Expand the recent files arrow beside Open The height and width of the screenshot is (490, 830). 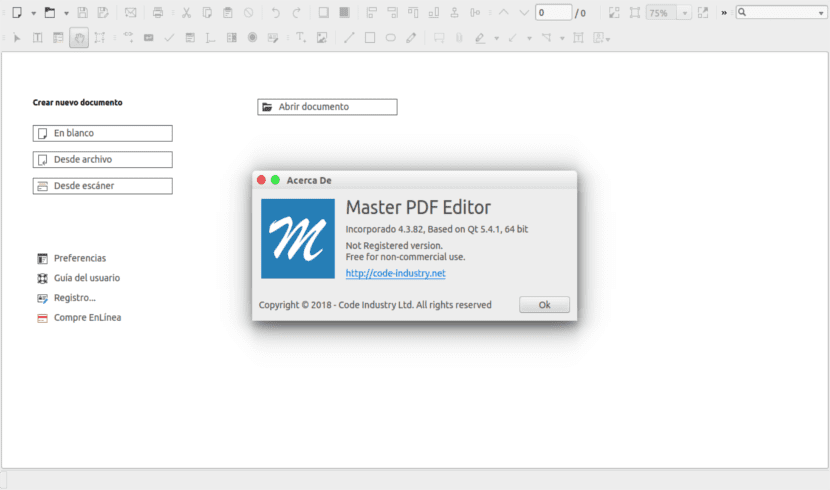click(x=66, y=13)
